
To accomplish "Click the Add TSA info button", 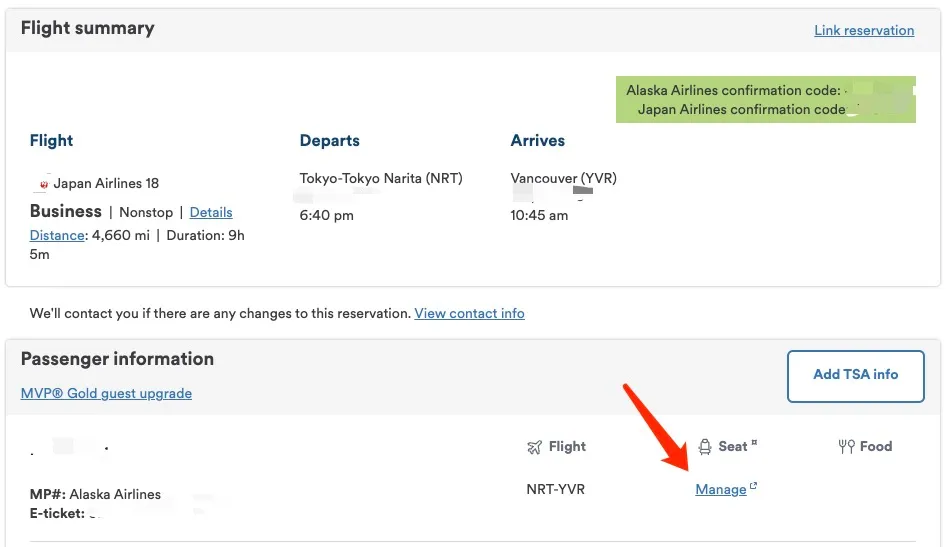I will [856, 376].
